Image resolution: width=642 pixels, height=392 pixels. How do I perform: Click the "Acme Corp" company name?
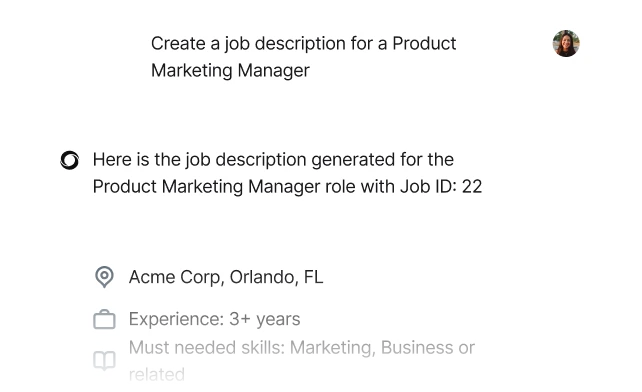175,277
